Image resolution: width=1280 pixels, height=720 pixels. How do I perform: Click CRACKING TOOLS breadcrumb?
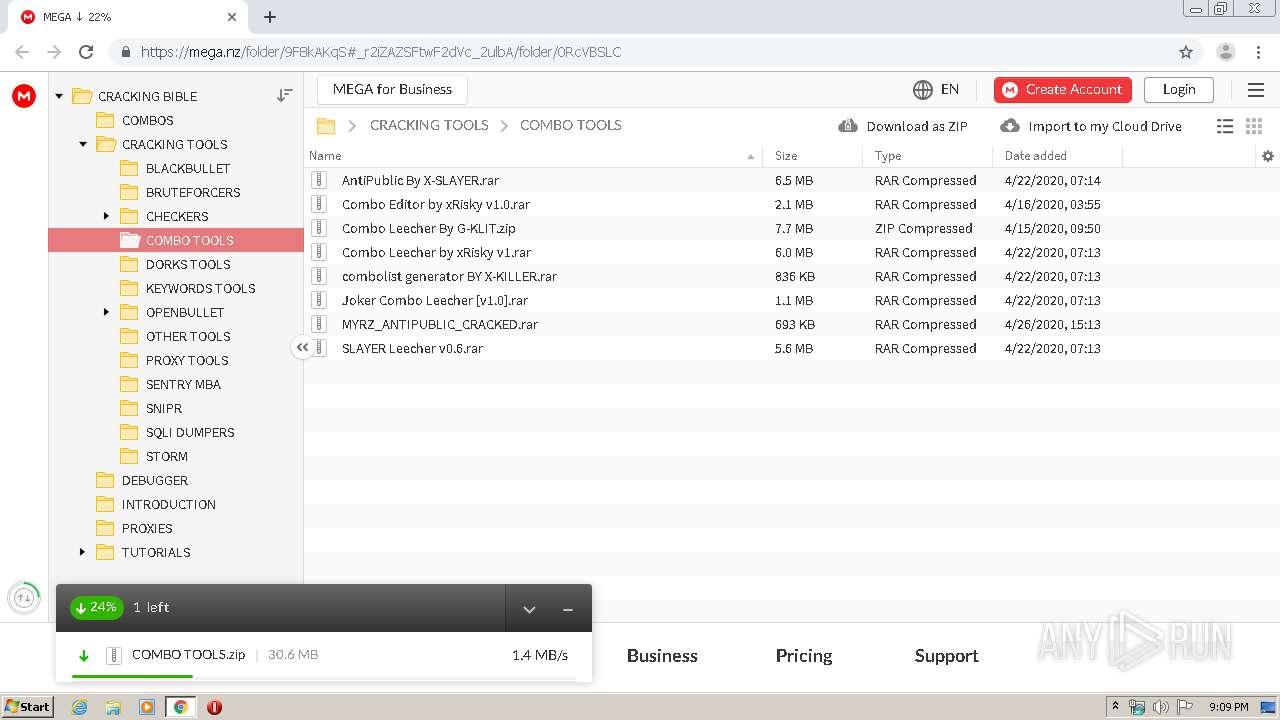coord(429,125)
